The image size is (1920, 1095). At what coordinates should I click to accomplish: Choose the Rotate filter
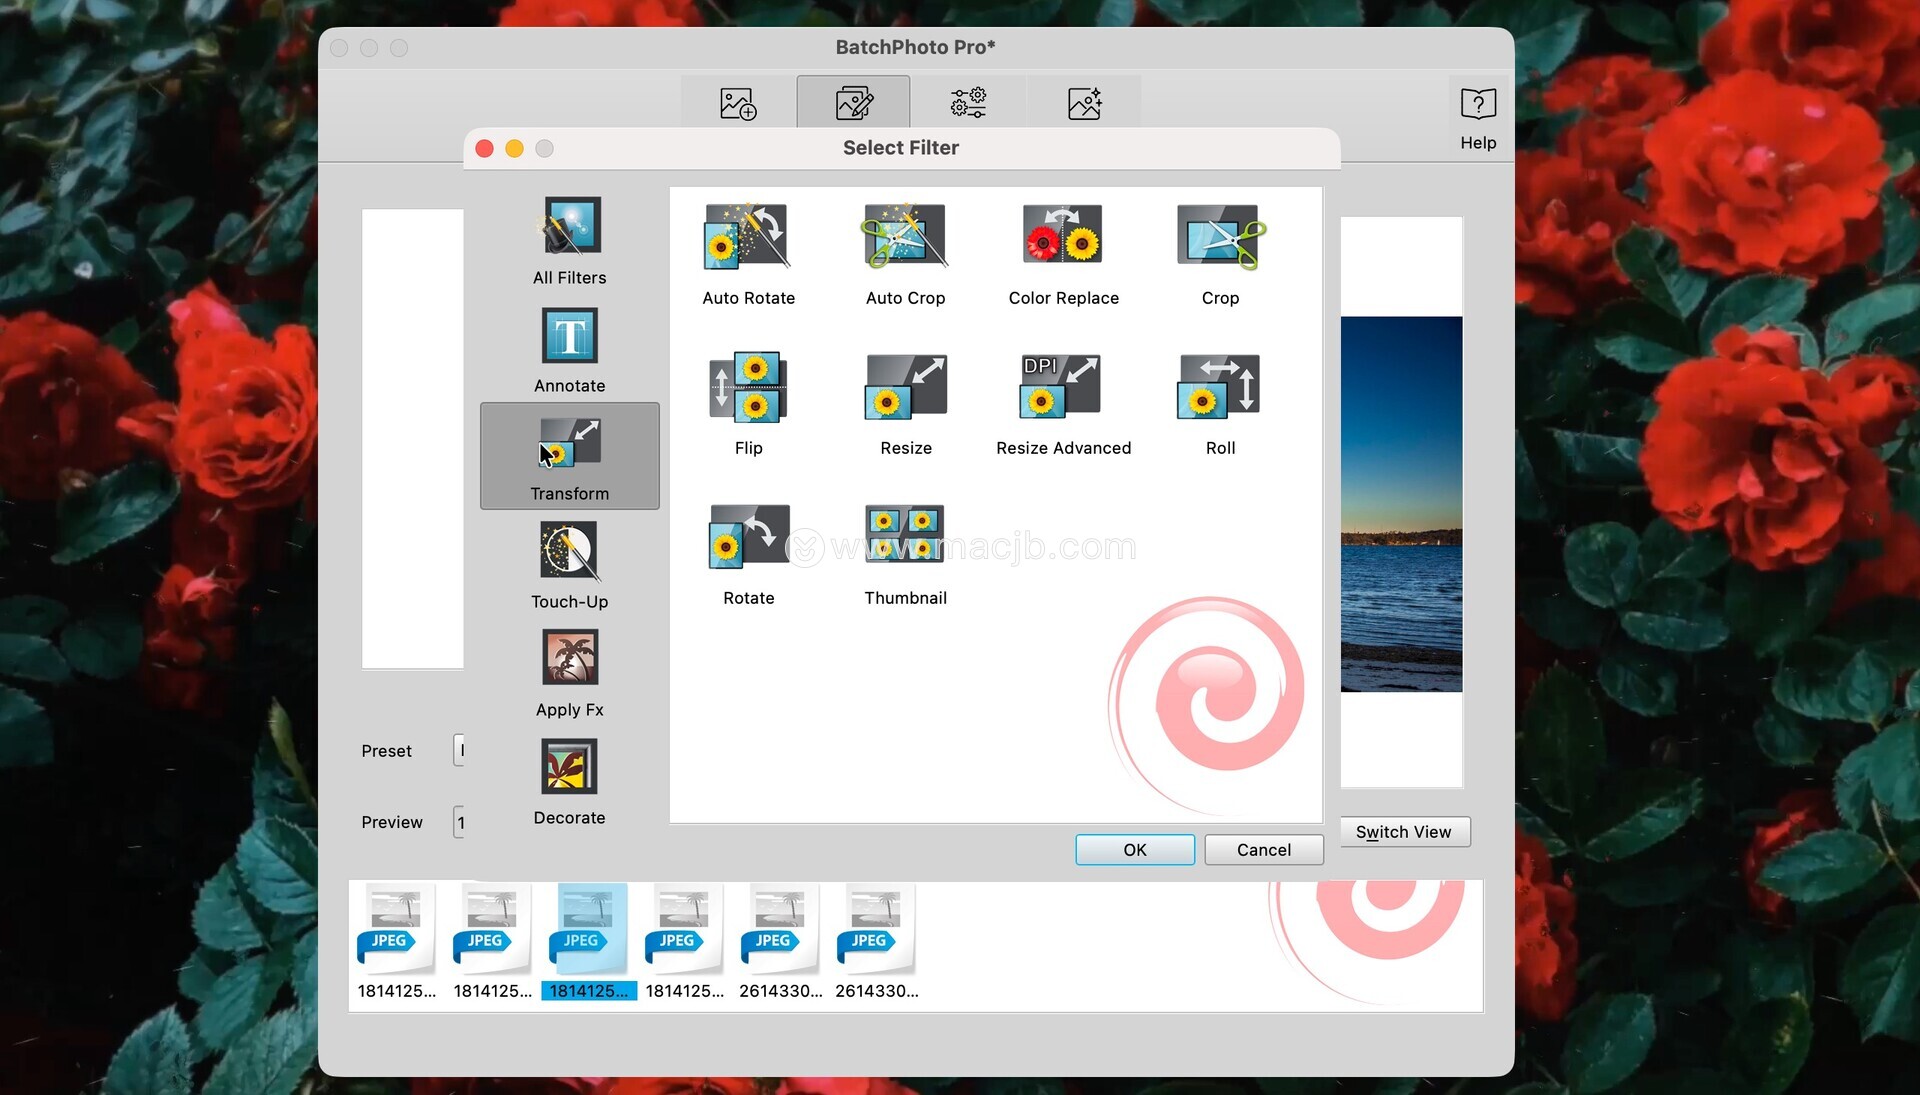(747, 537)
